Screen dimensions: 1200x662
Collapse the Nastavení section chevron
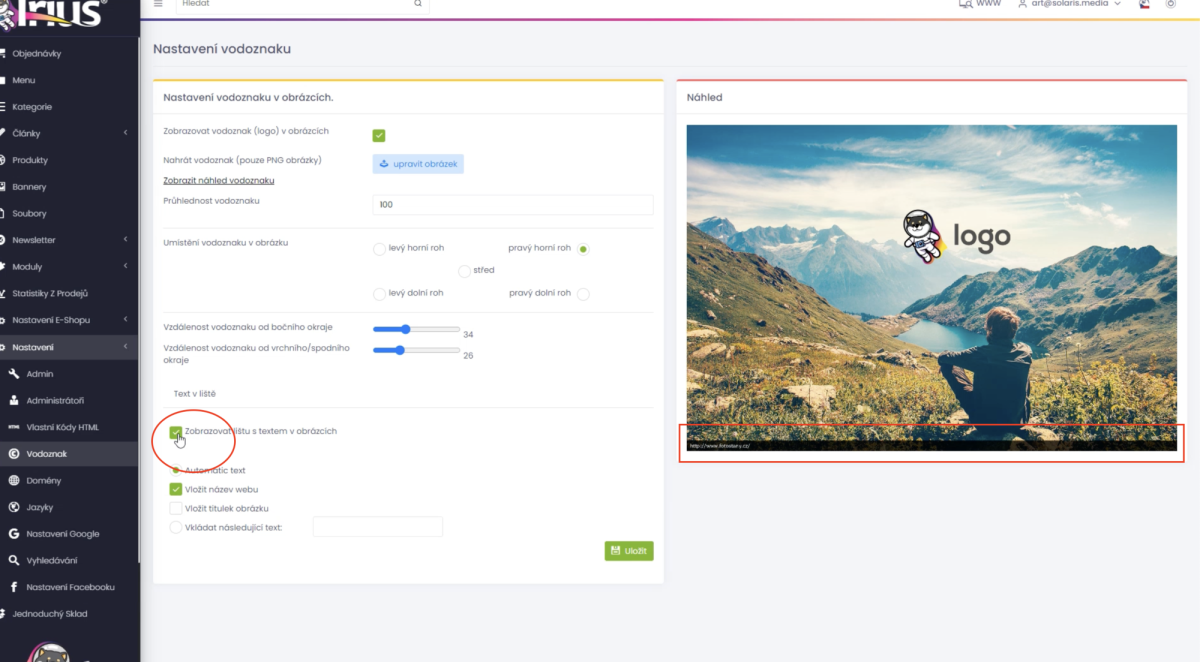coord(125,347)
